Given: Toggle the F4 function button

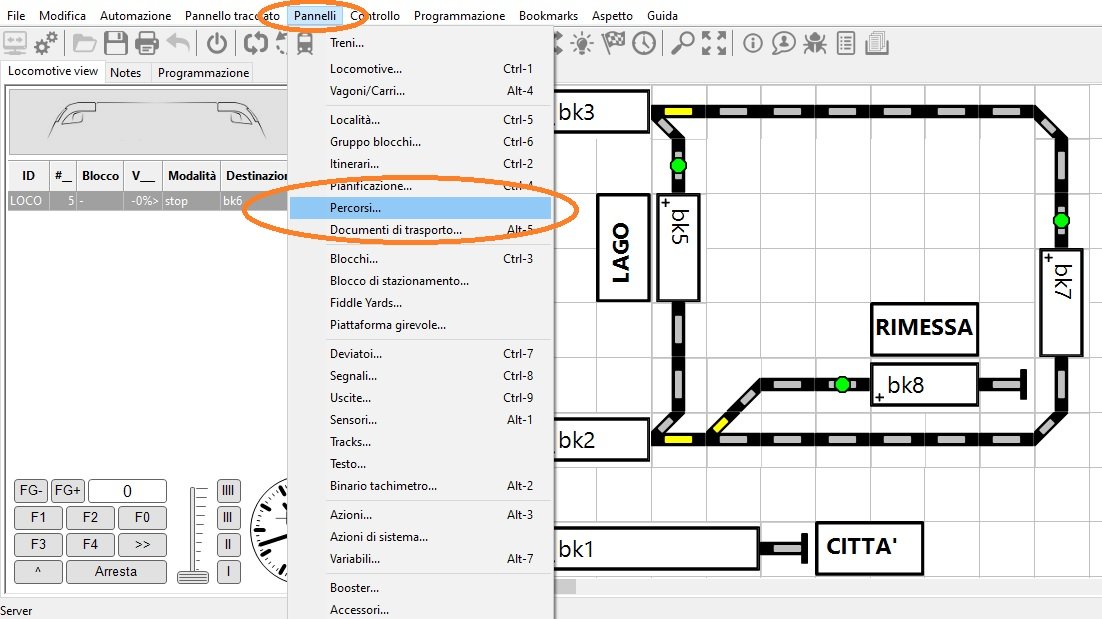Looking at the screenshot, I should (x=90, y=545).
